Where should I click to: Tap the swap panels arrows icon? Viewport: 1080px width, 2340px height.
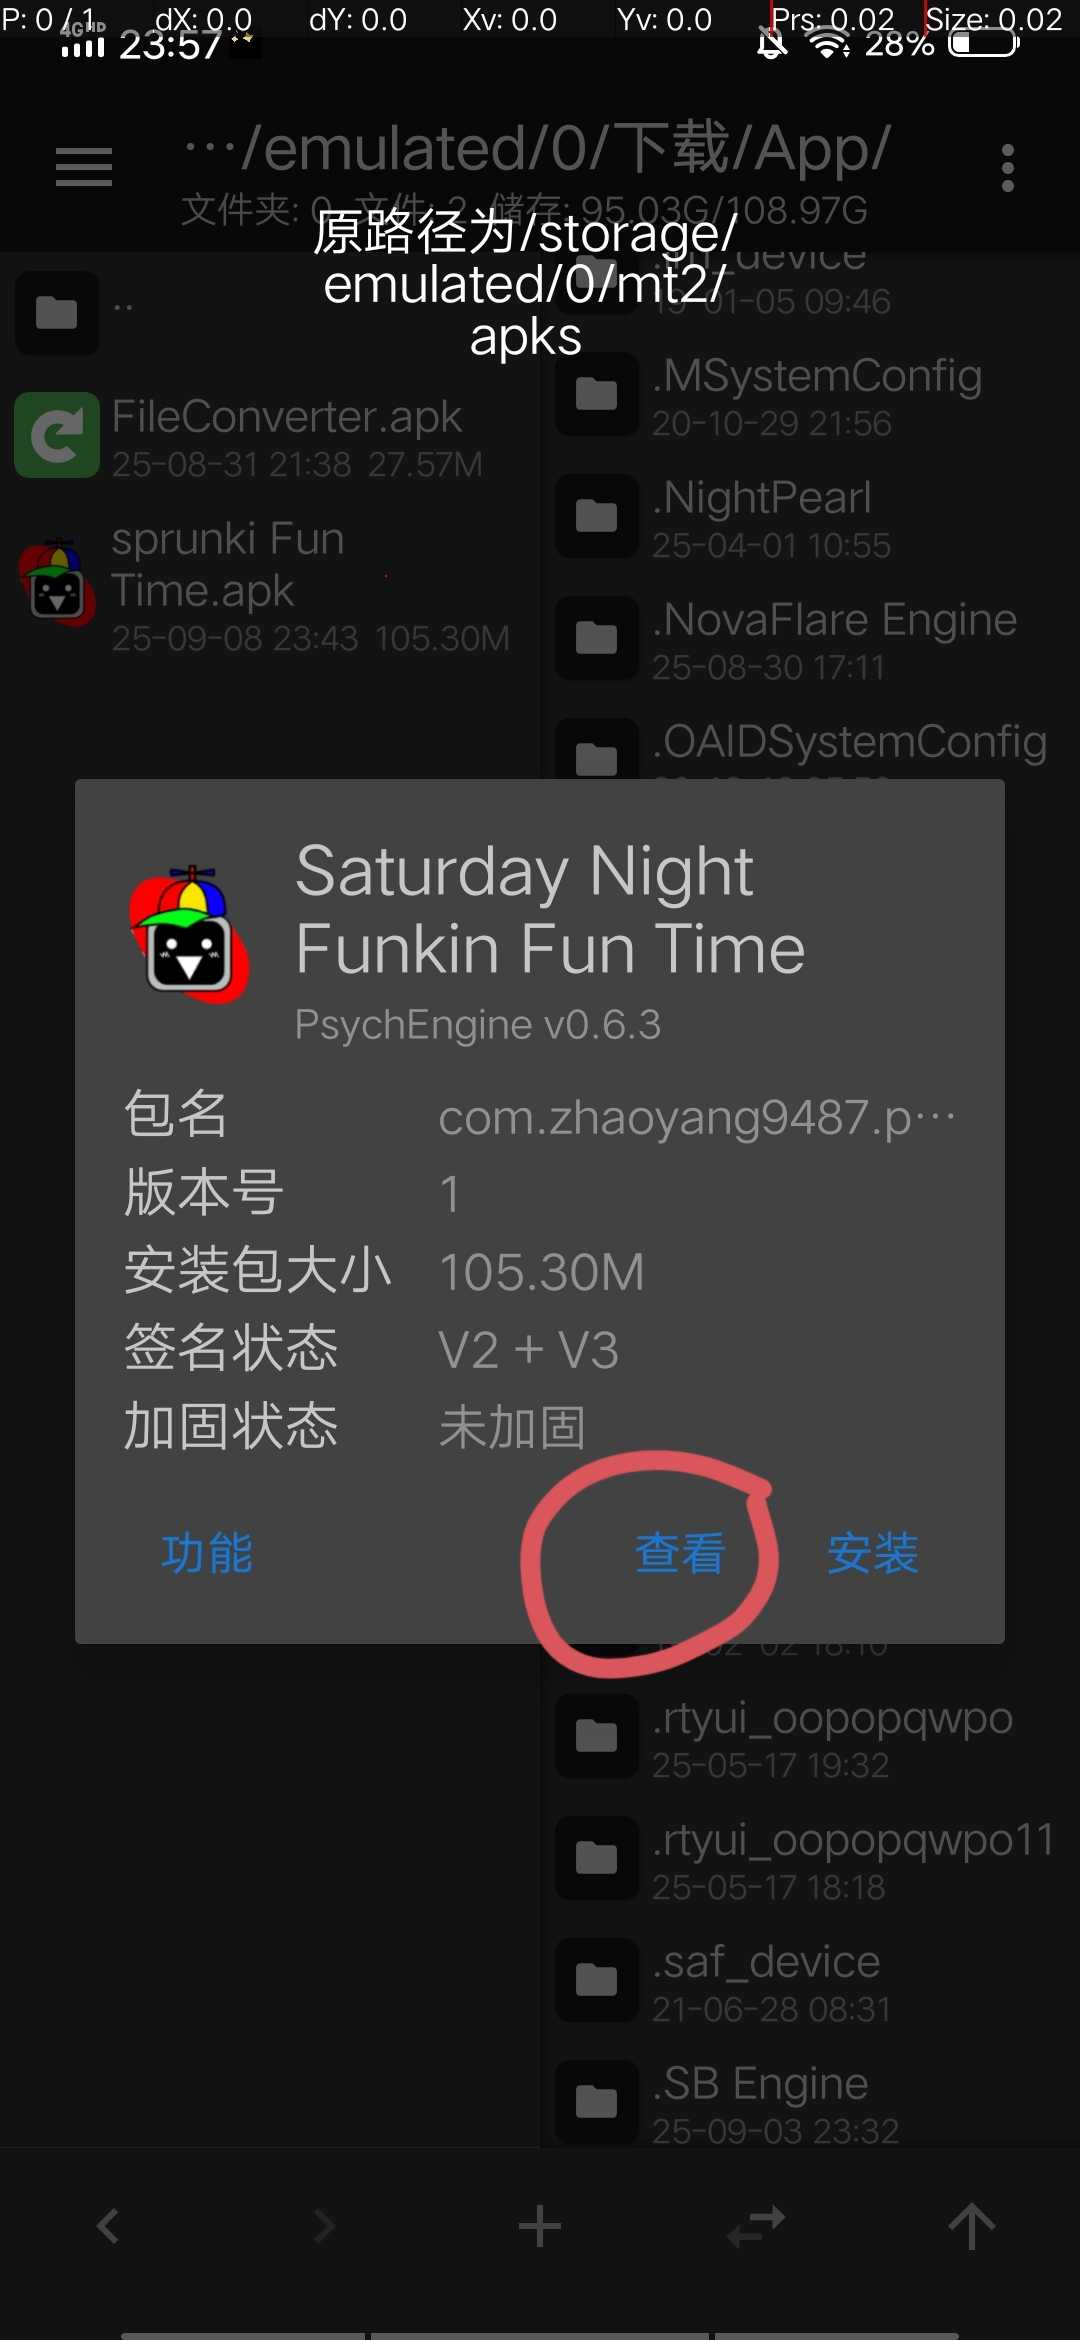[756, 2226]
